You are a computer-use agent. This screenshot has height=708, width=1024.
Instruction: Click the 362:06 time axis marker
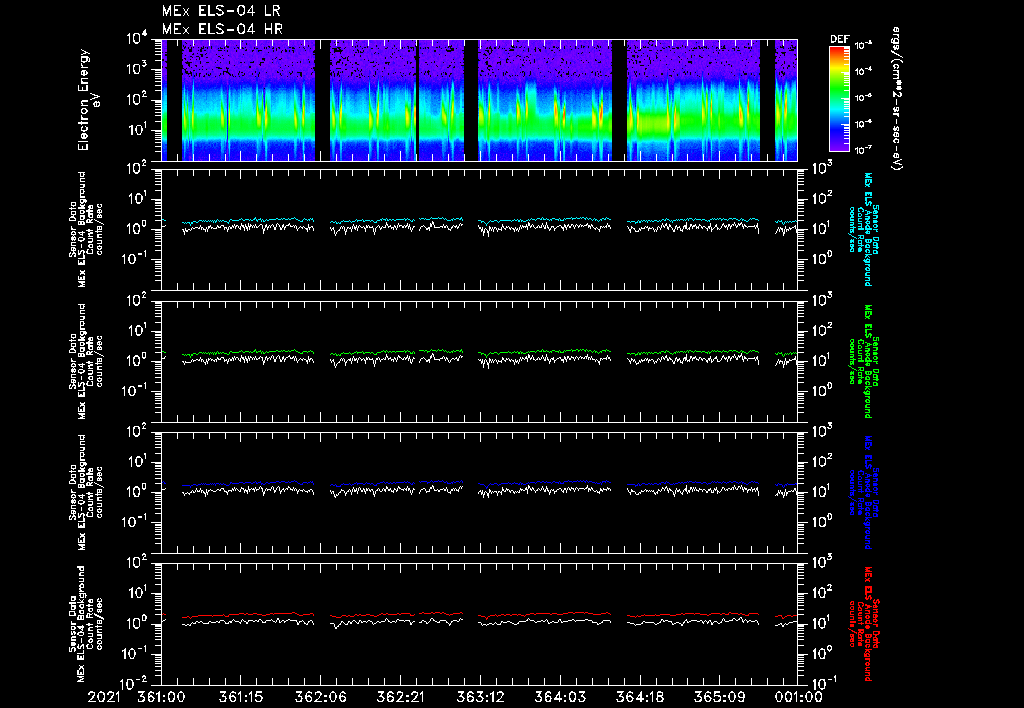(x=321, y=695)
